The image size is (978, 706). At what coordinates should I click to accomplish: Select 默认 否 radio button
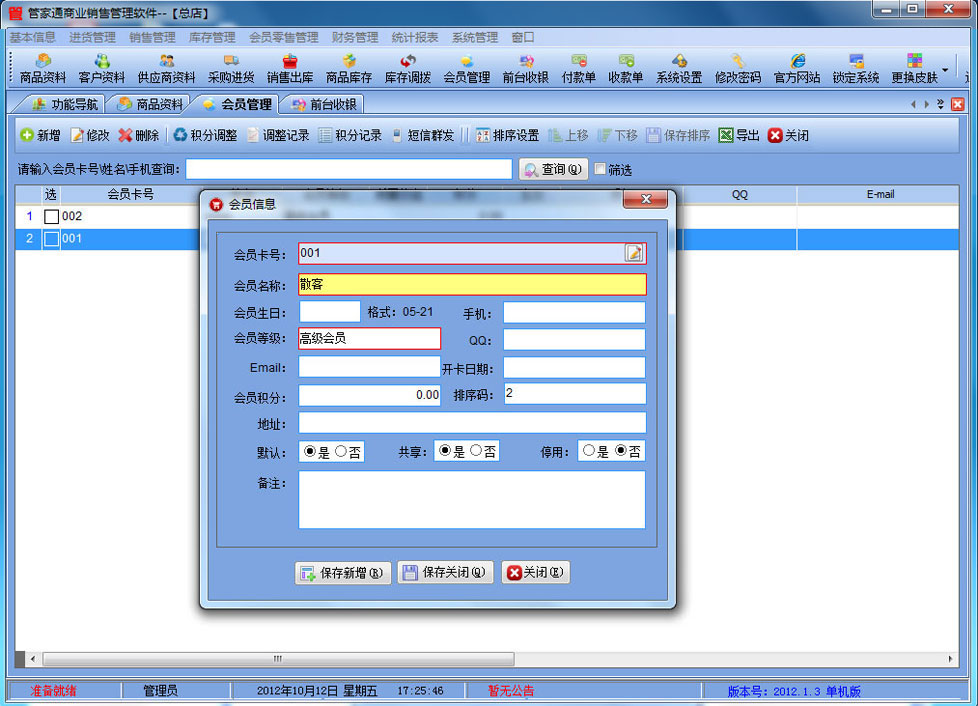click(341, 451)
